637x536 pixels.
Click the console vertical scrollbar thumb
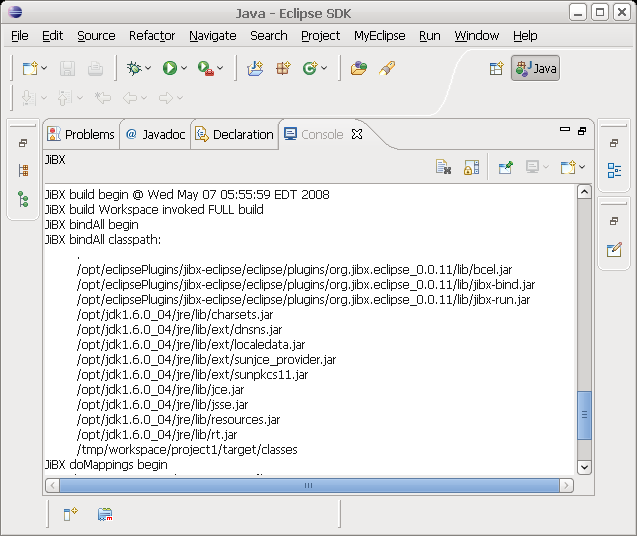pyautogui.click(x=584, y=415)
